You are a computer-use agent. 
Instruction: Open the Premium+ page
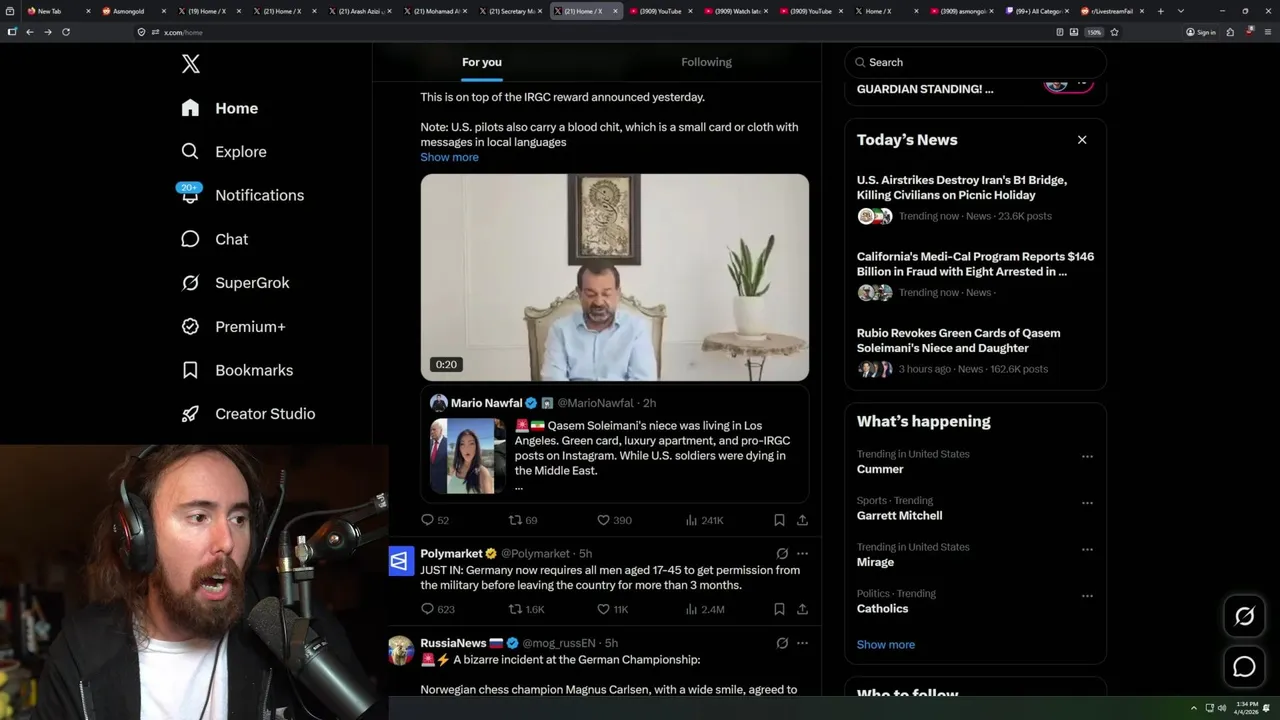233,327
